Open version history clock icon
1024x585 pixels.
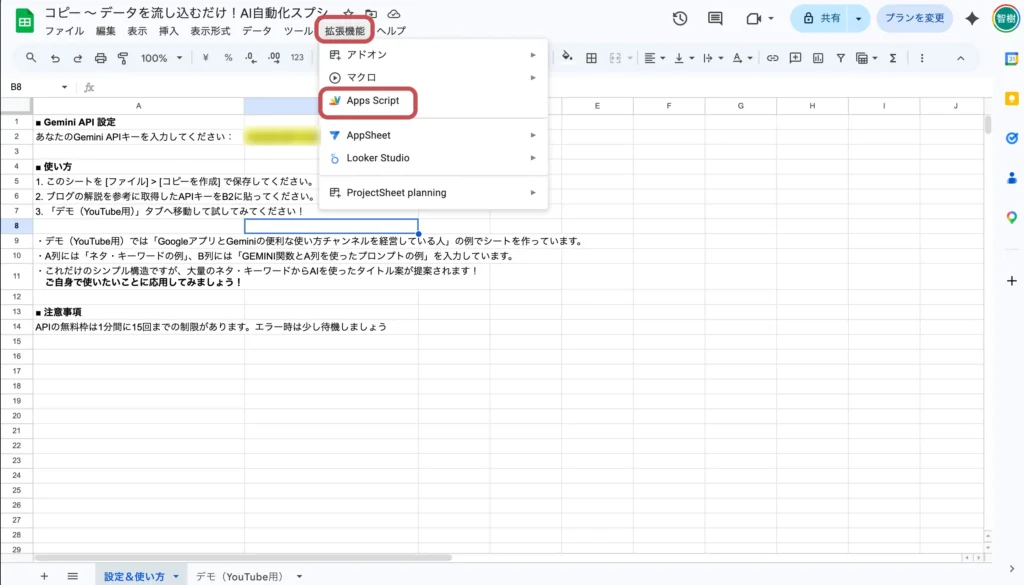[x=680, y=18]
